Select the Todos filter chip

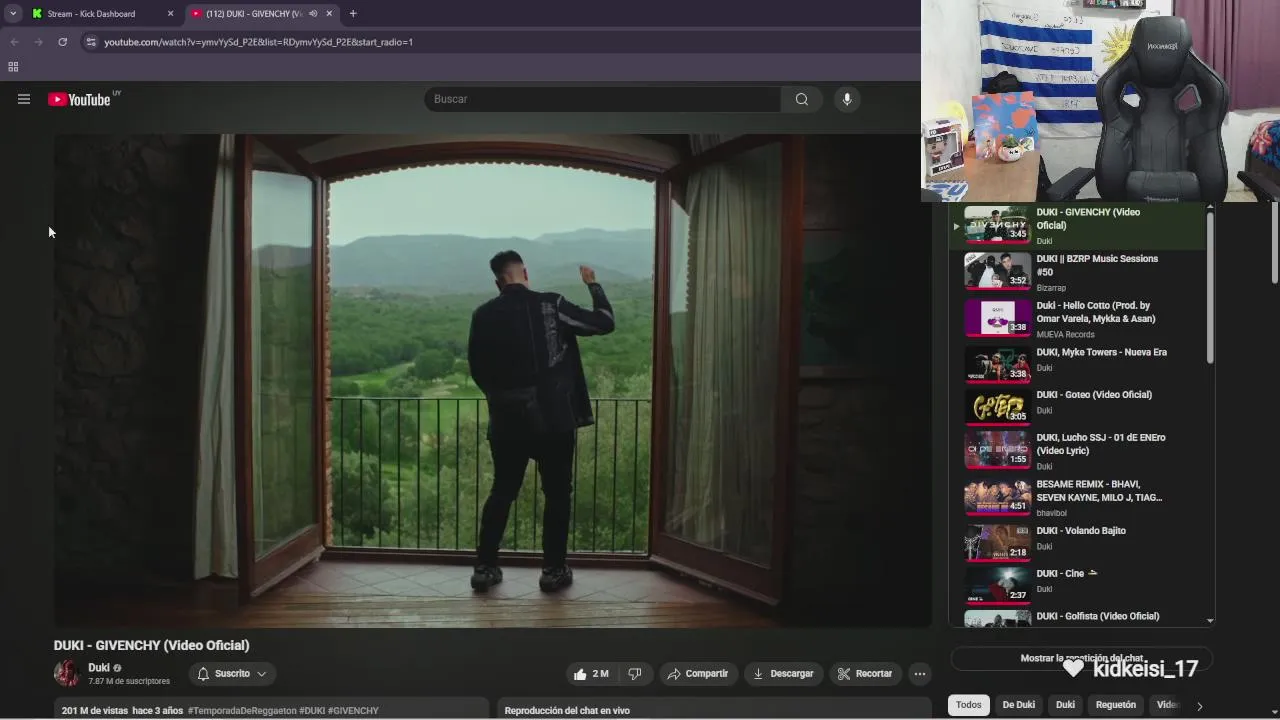968,705
